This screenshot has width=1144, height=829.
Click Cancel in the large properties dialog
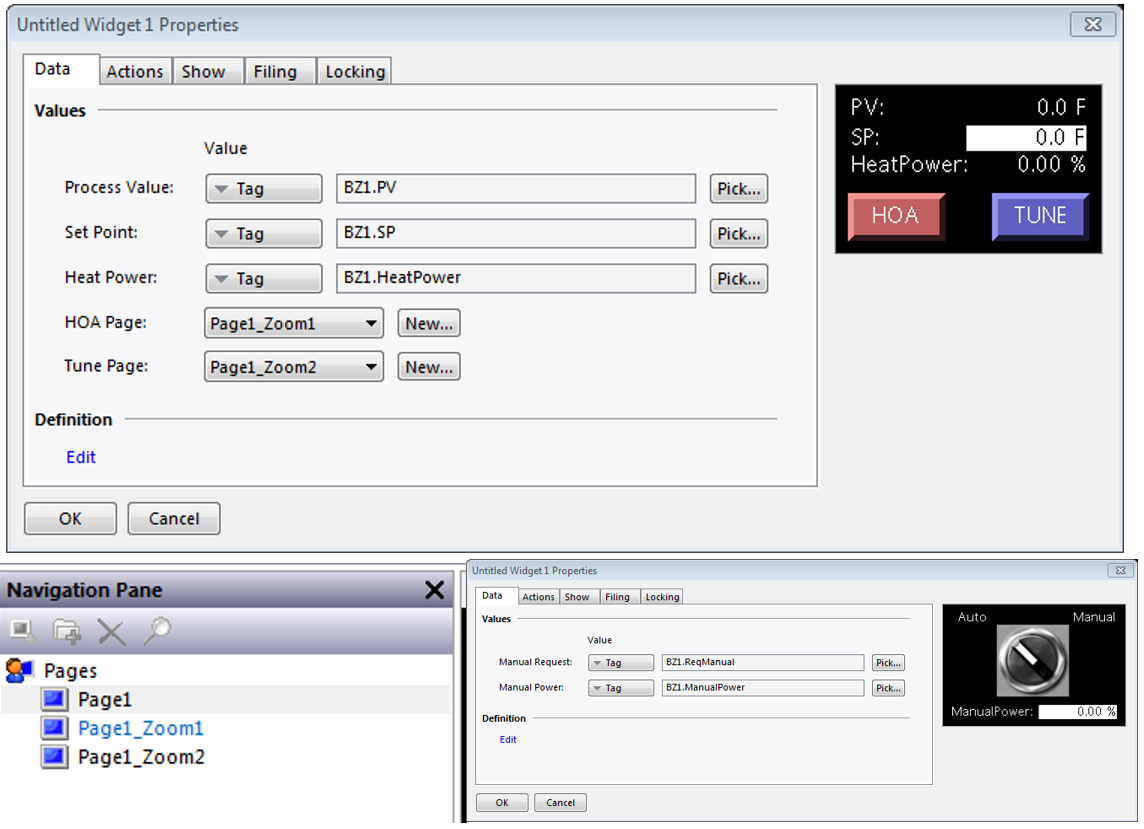[174, 519]
